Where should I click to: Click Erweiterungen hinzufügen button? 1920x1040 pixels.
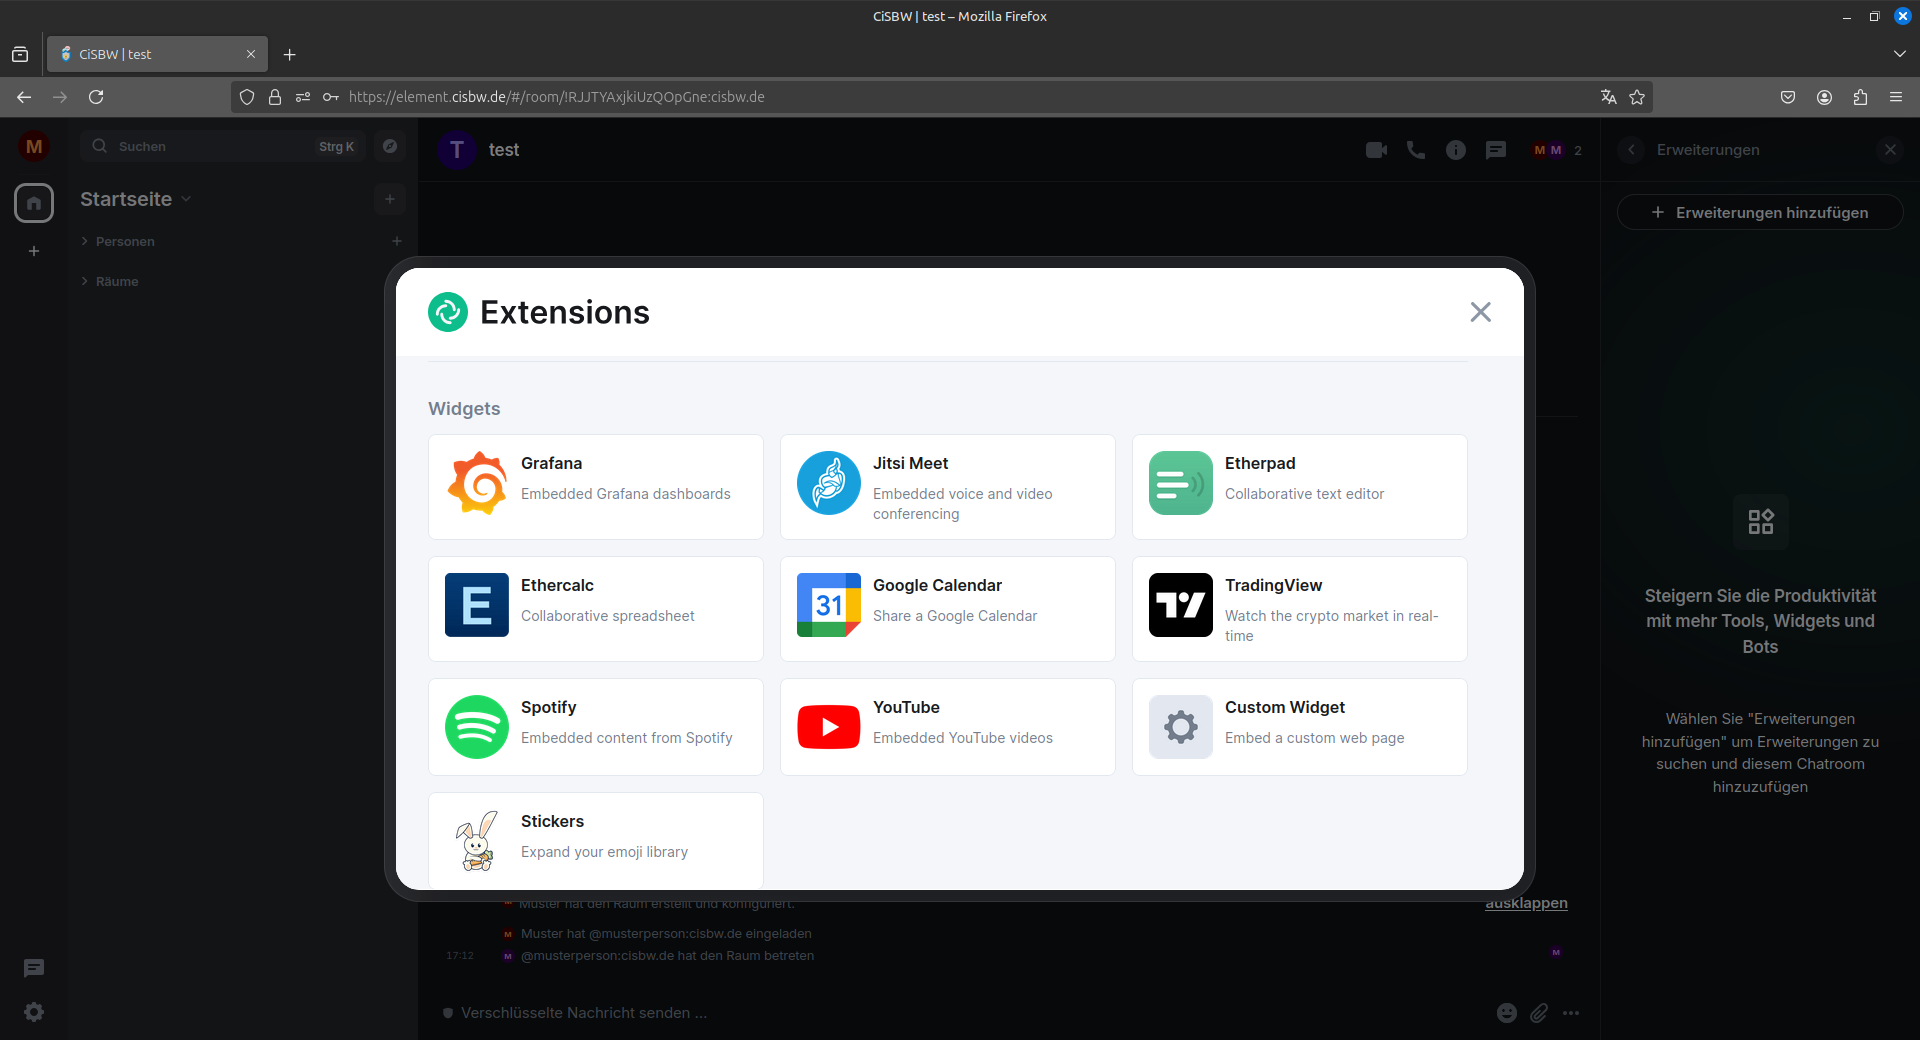(x=1760, y=212)
